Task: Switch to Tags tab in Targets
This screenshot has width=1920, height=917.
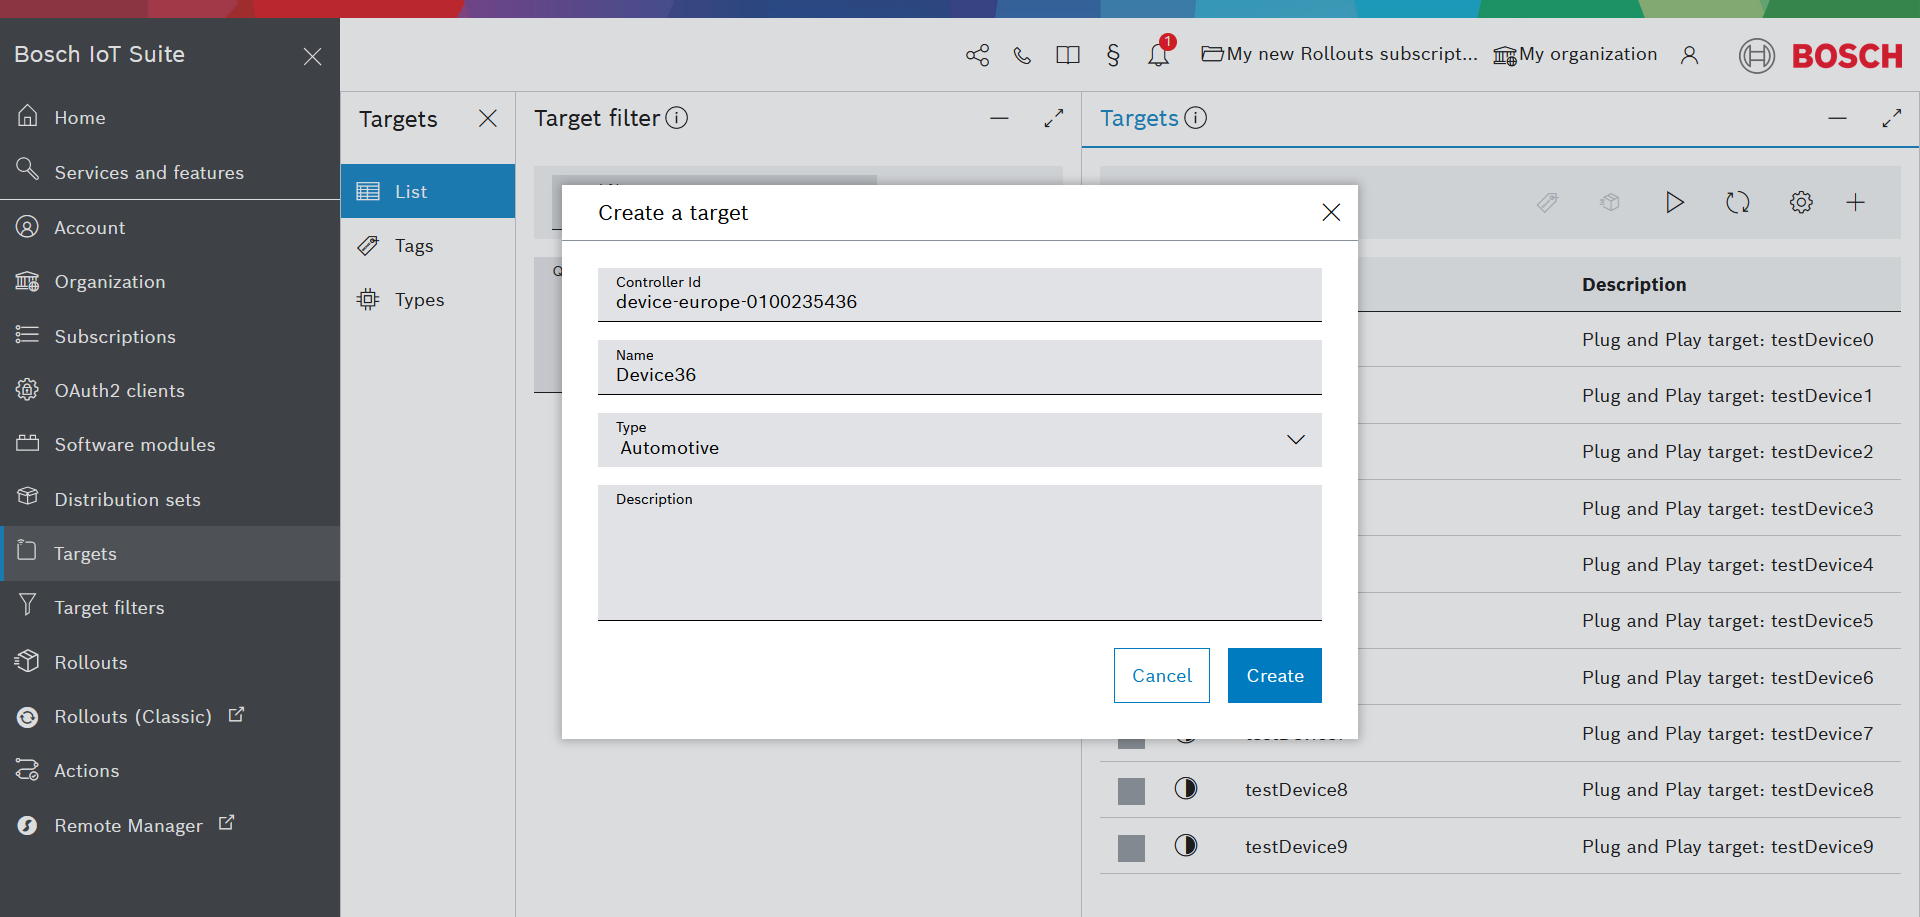Action: [413, 246]
